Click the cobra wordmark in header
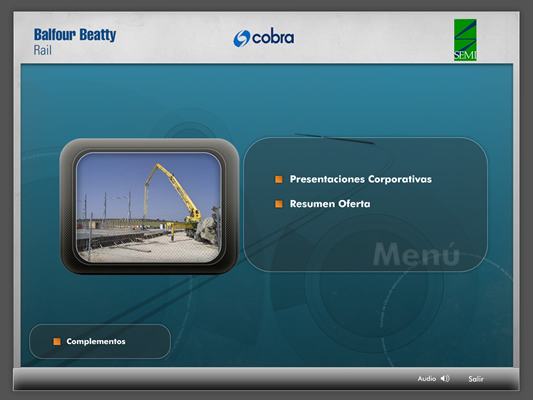Screen dimensions: 533x400 pyautogui.click(x=273, y=37)
